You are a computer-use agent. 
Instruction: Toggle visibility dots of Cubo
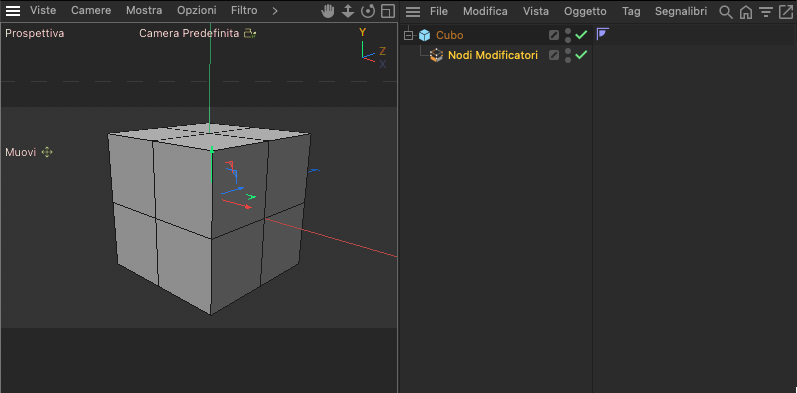[568, 35]
